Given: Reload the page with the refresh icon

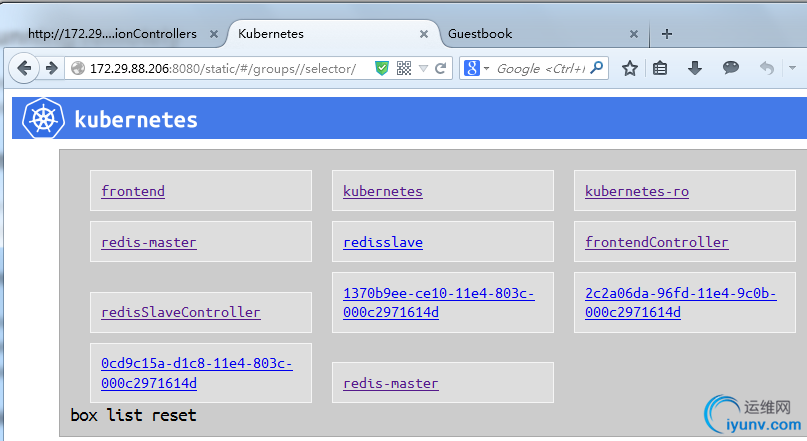Looking at the screenshot, I should (441, 68).
